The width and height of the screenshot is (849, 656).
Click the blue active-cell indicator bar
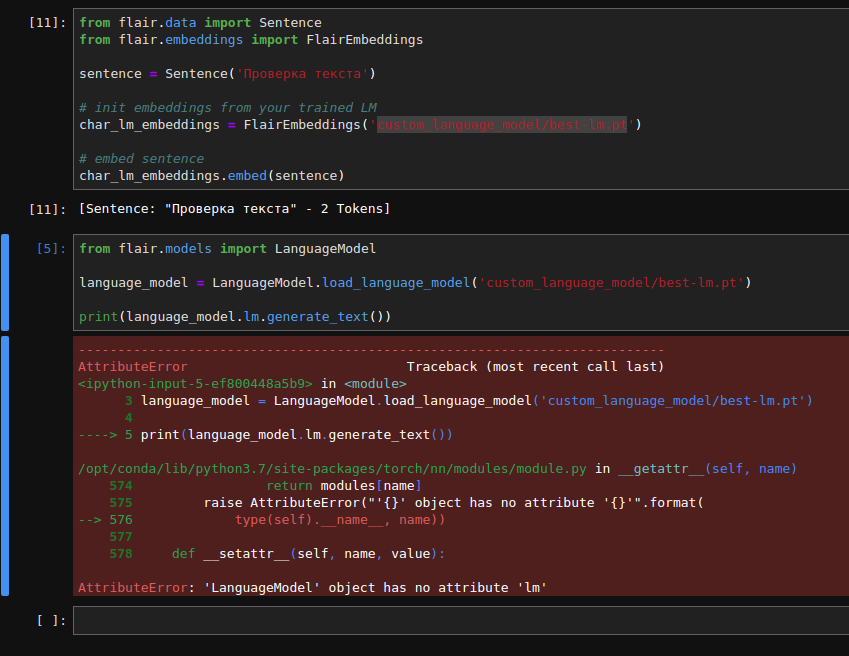pyautogui.click(x=4, y=281)
